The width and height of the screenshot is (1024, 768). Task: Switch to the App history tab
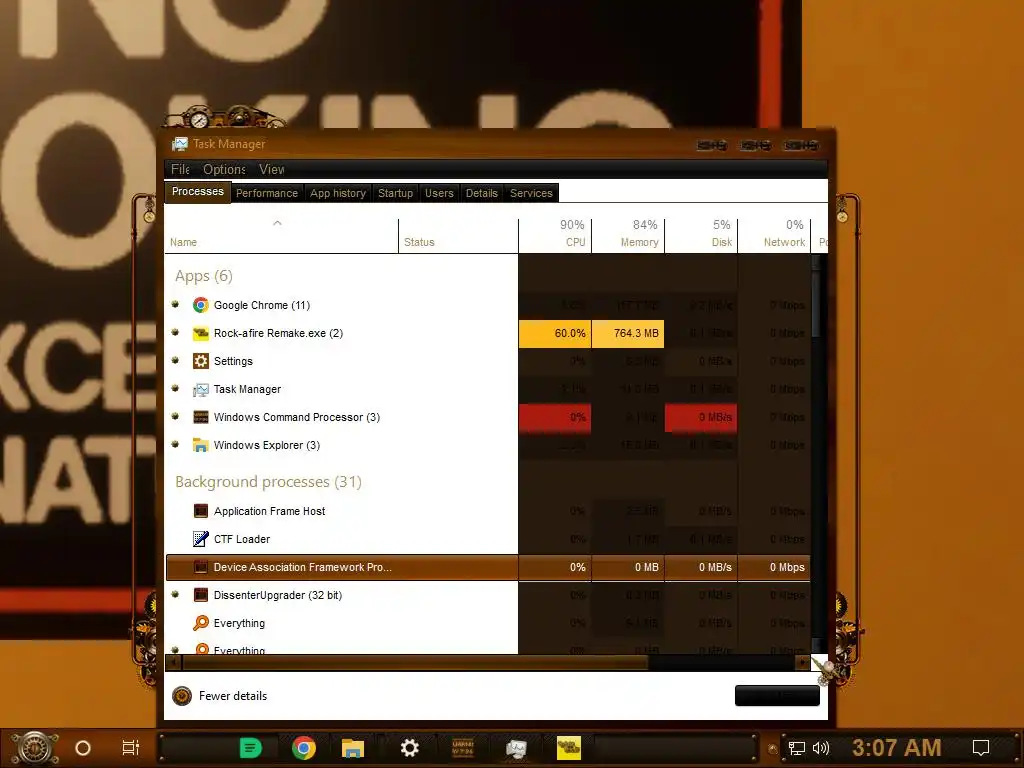tap(338, 193)
